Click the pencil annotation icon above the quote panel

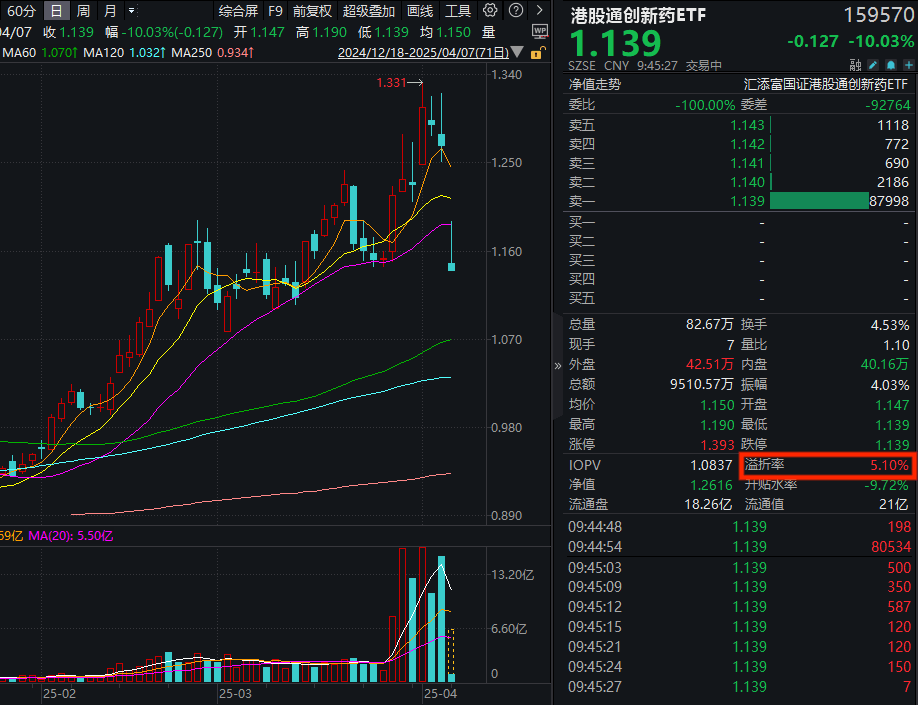point(873,64)
